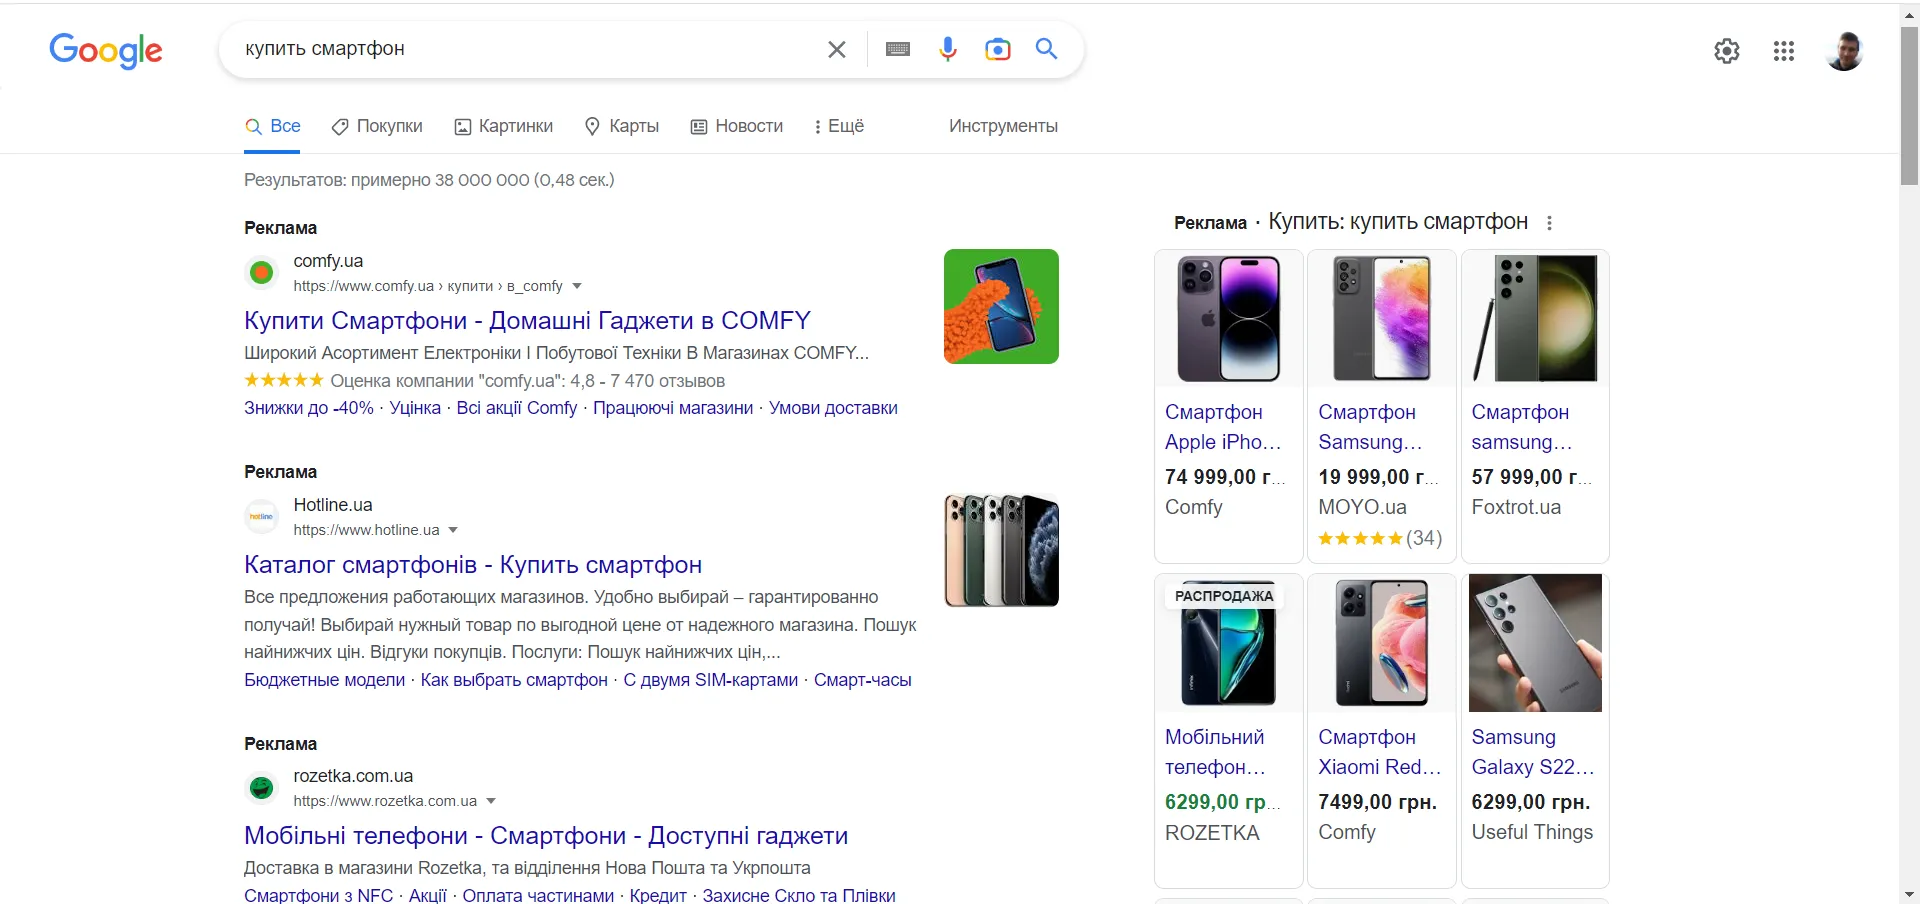
Task: Open the Samsung product image from MOYO.ua
Action: [x=1382, y=318]
